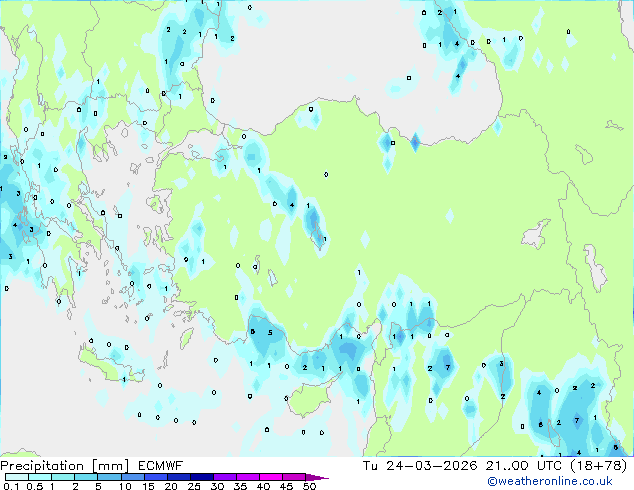
Task: Choose the 35–40 mm magenta legend swatch
Action: (x=247, y=477)
